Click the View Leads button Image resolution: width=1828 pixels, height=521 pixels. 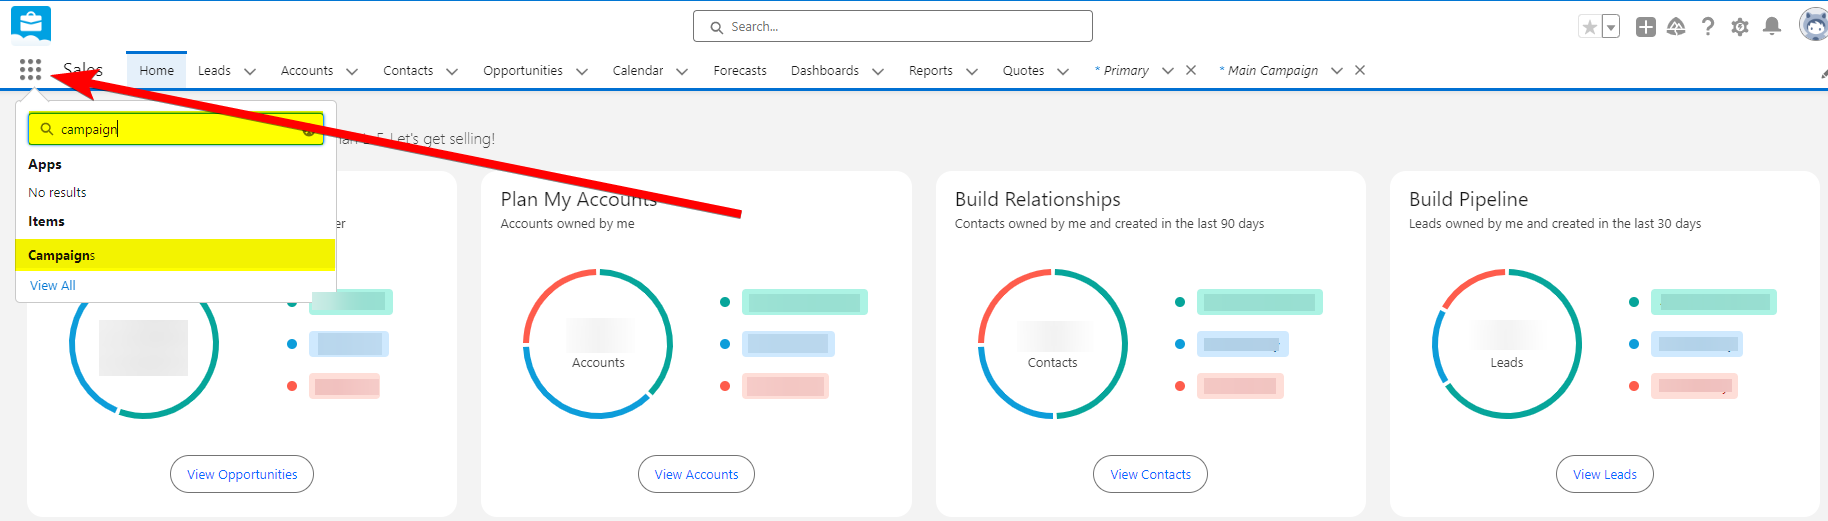[x=1605, y=474]
